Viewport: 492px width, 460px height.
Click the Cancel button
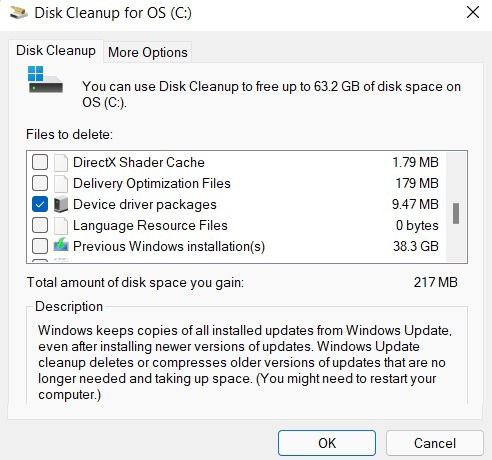pyautogui.click(x=435, y=443)
